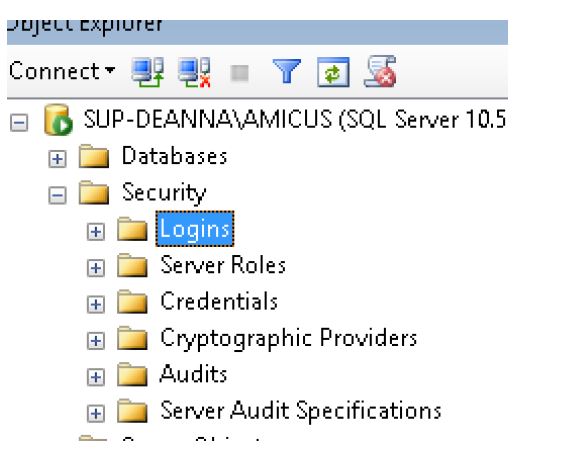Select the Databases tree item
The image size is (570, 450).
174,156
